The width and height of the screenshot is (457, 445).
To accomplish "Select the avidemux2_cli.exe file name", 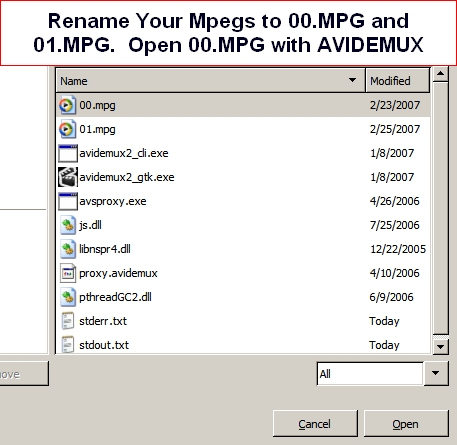I will click(x=124, y=153).
